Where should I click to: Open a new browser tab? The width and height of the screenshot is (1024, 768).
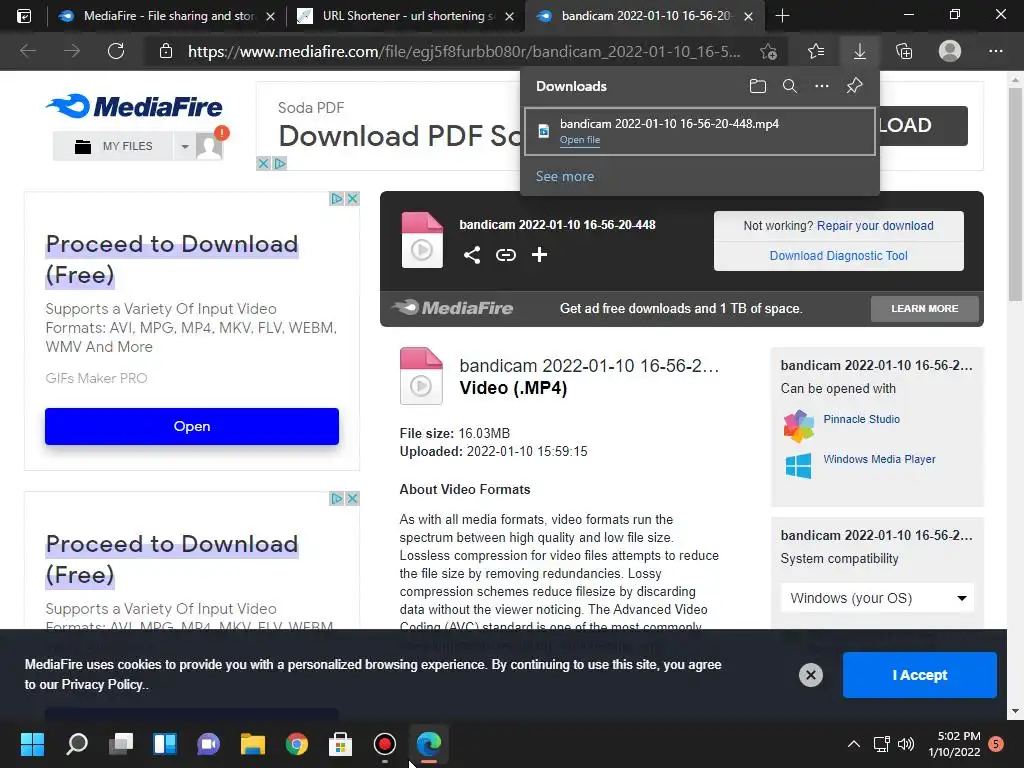782,16
